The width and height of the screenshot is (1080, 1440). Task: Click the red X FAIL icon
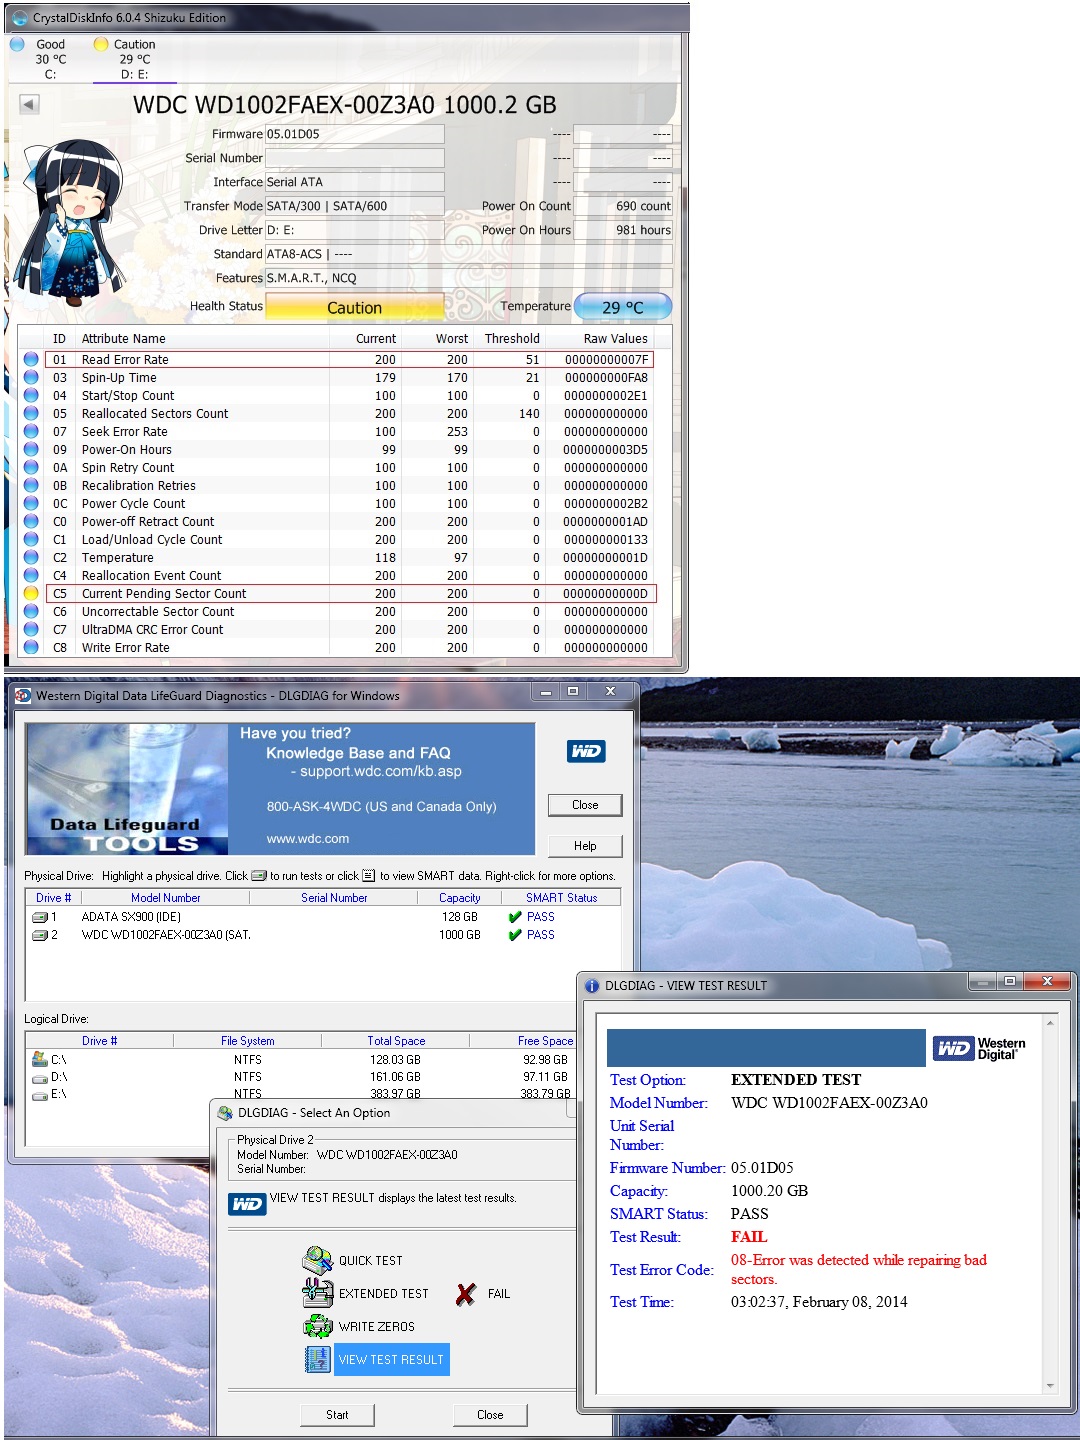(465, 1294)
